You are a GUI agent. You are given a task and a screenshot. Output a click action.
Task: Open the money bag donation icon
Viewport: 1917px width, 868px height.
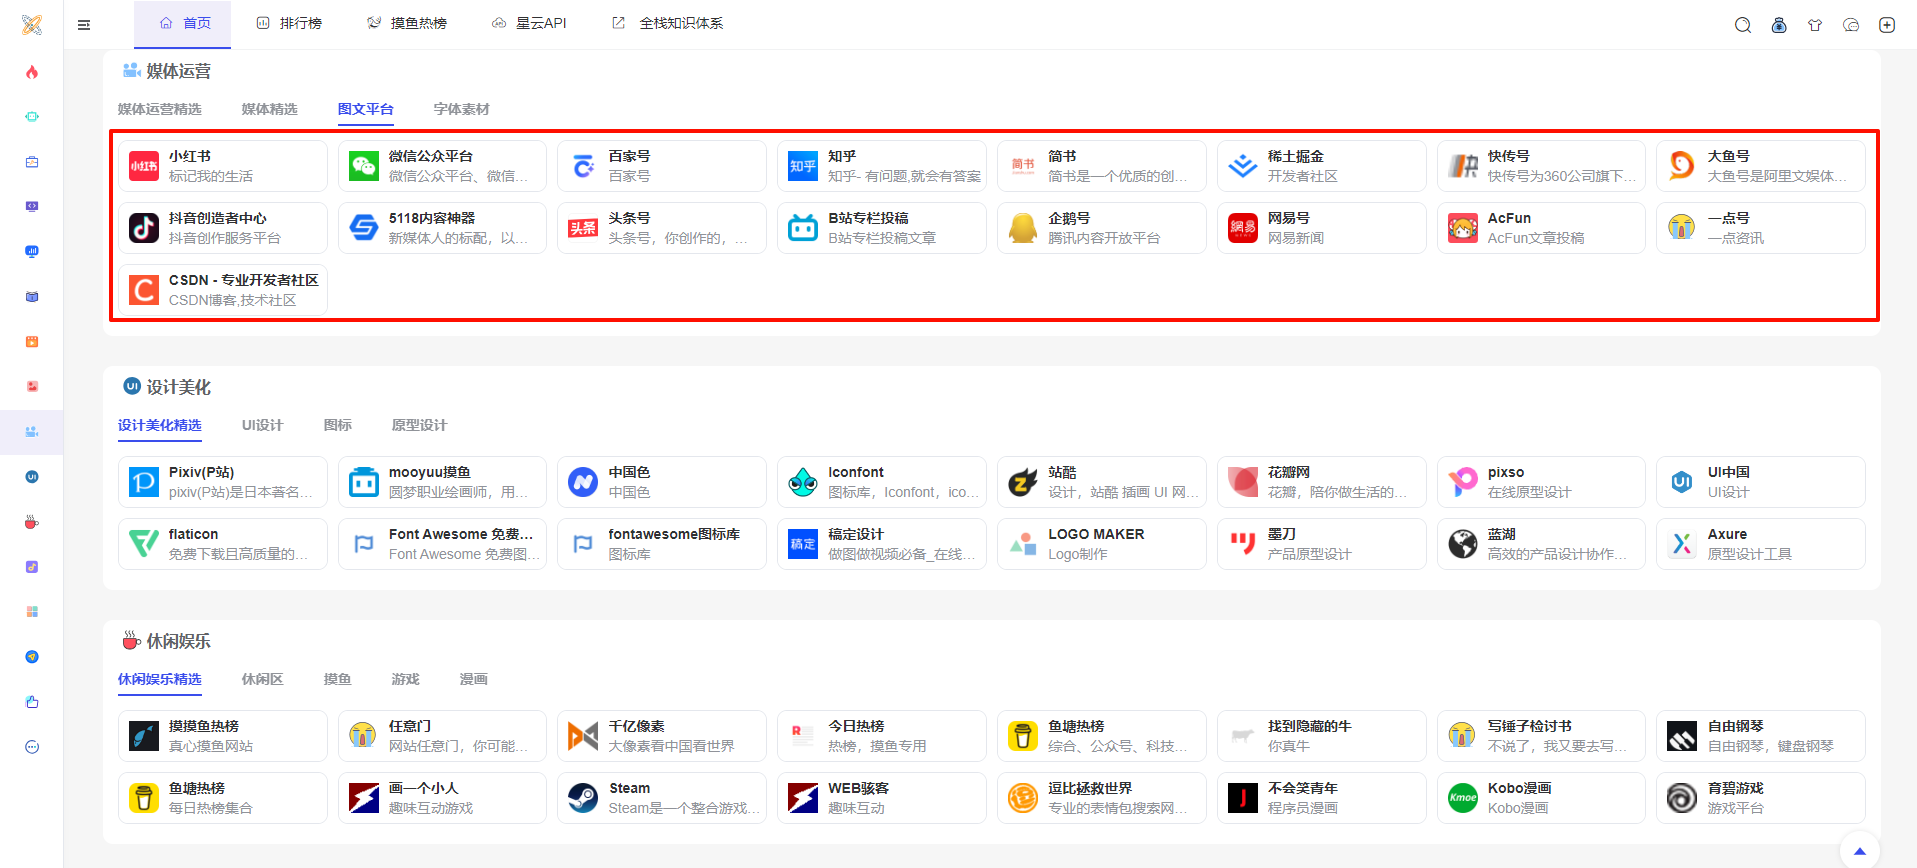1778,25
